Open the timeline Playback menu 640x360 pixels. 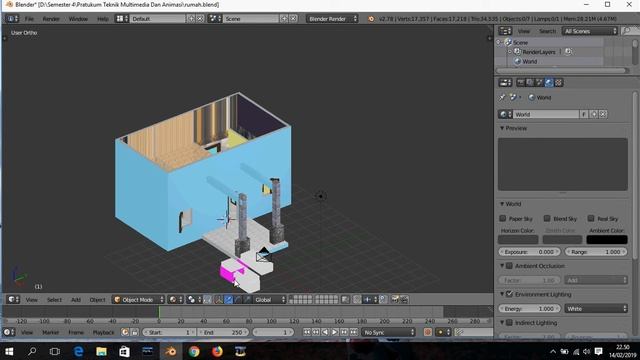103,332
